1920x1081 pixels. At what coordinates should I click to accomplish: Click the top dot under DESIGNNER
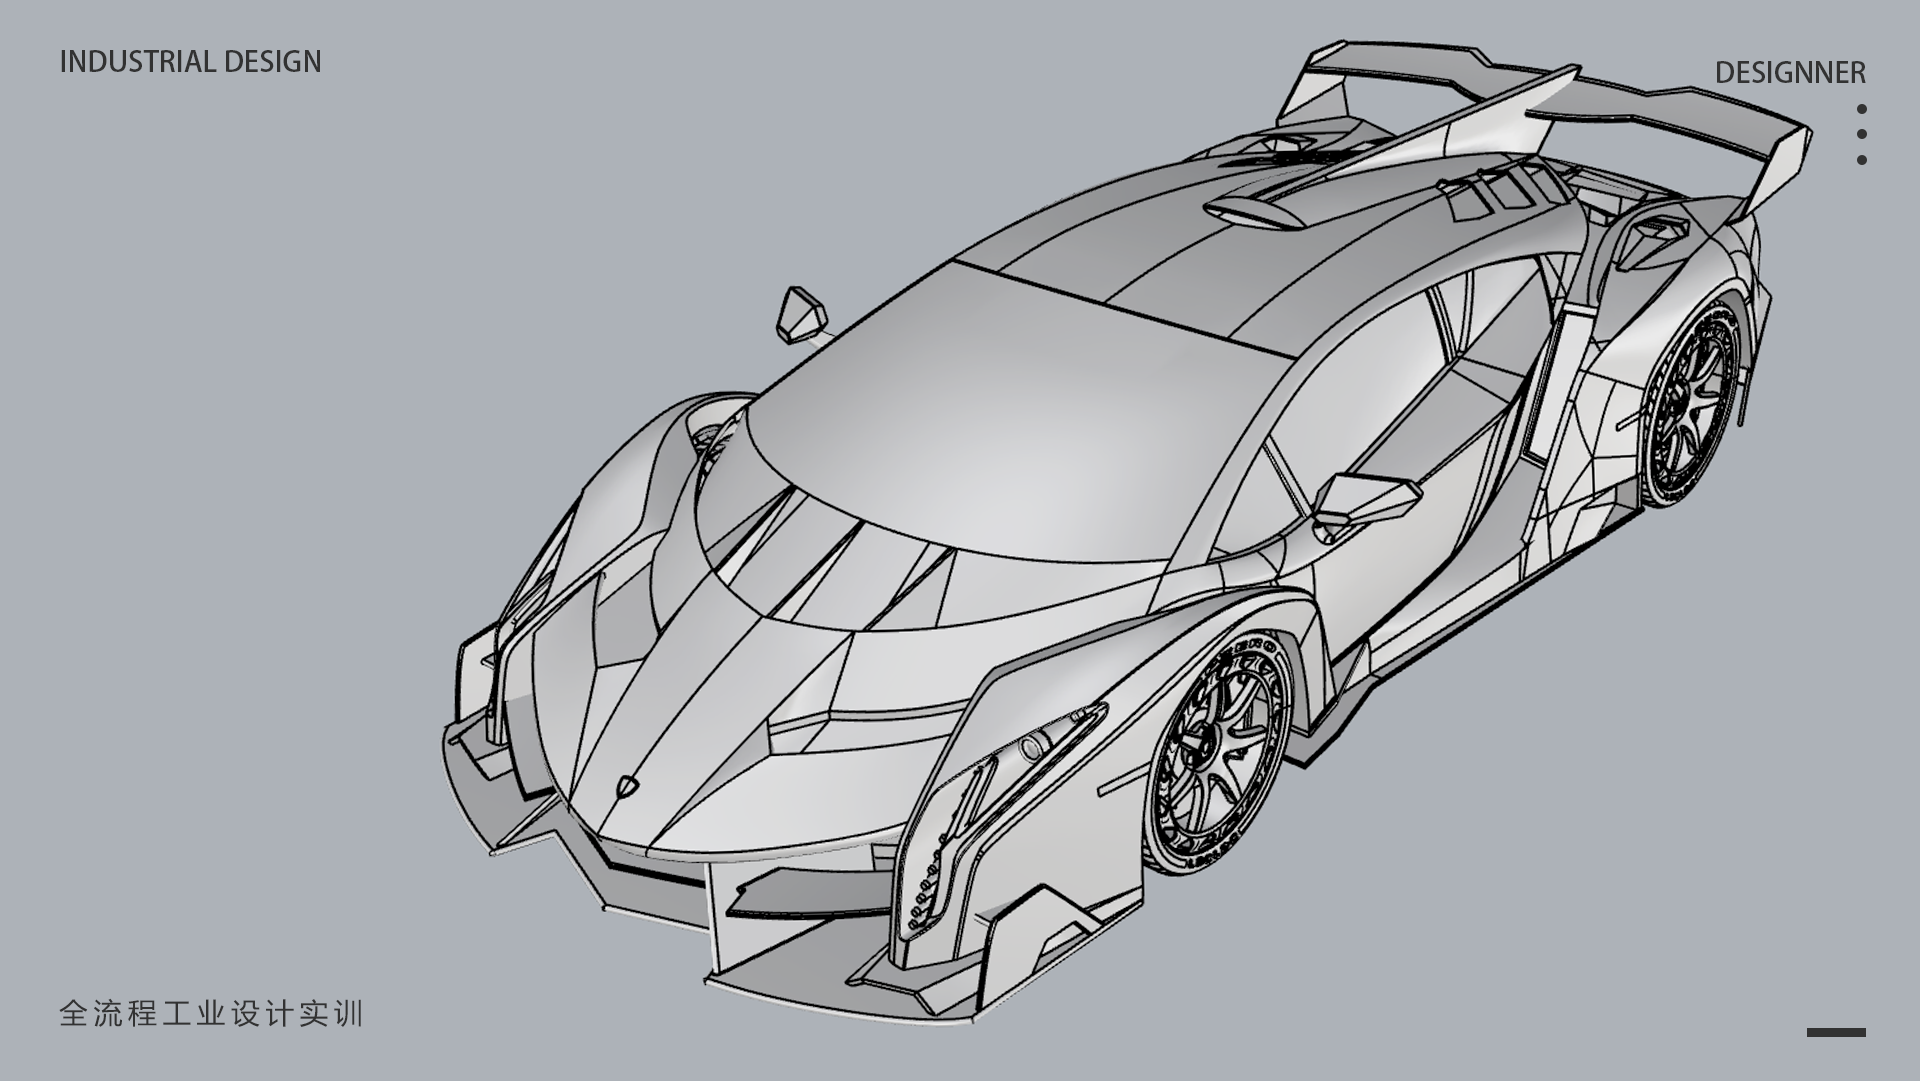point(1861,109)
